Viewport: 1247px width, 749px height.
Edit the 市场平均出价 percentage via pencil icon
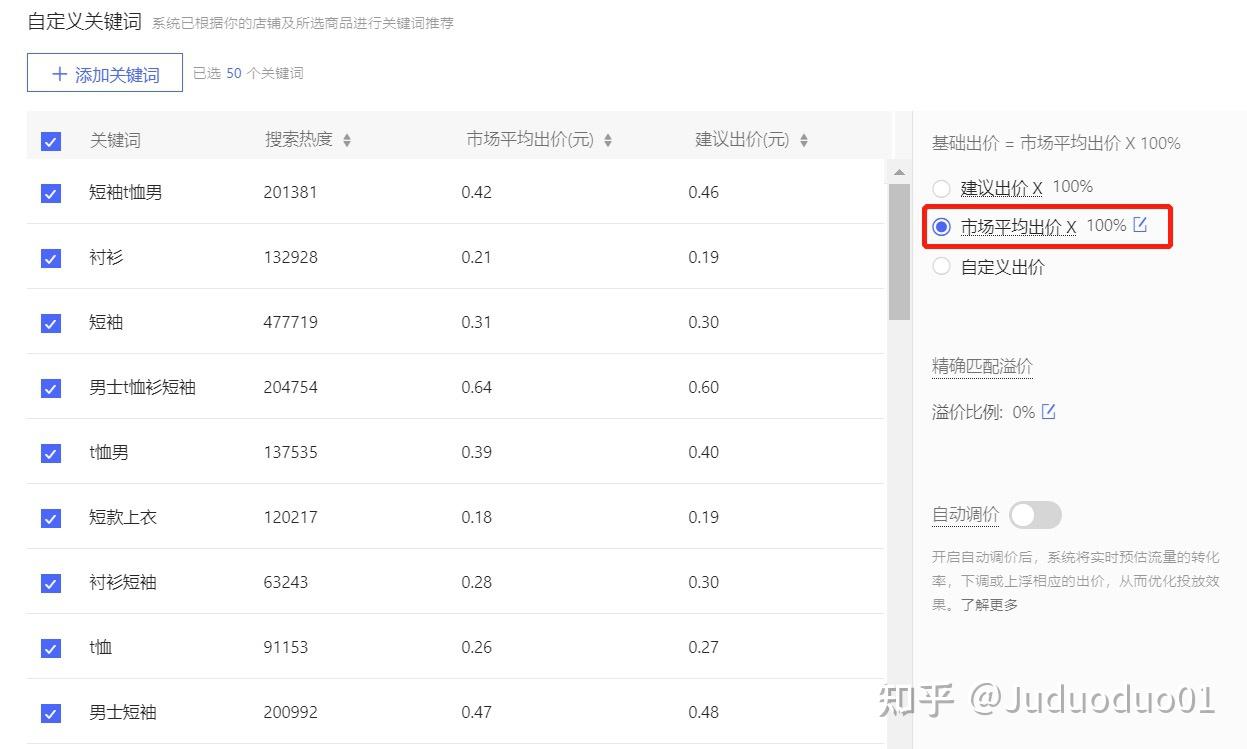[x=1140, y=225]
